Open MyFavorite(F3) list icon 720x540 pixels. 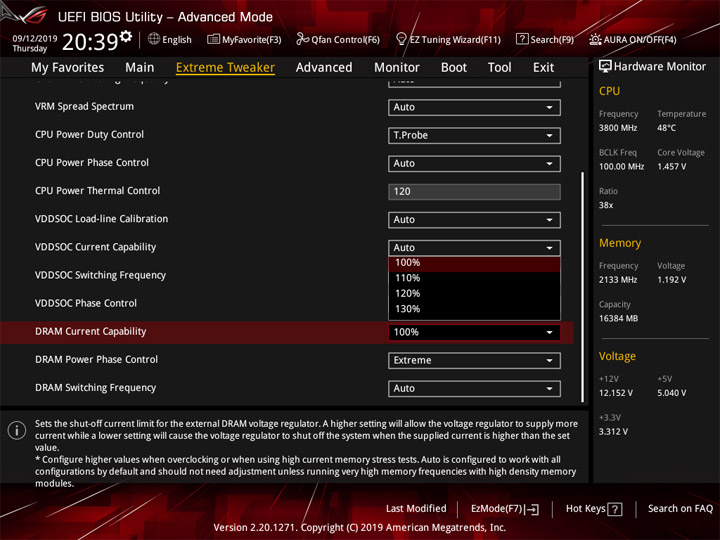(x=213, y=39)
